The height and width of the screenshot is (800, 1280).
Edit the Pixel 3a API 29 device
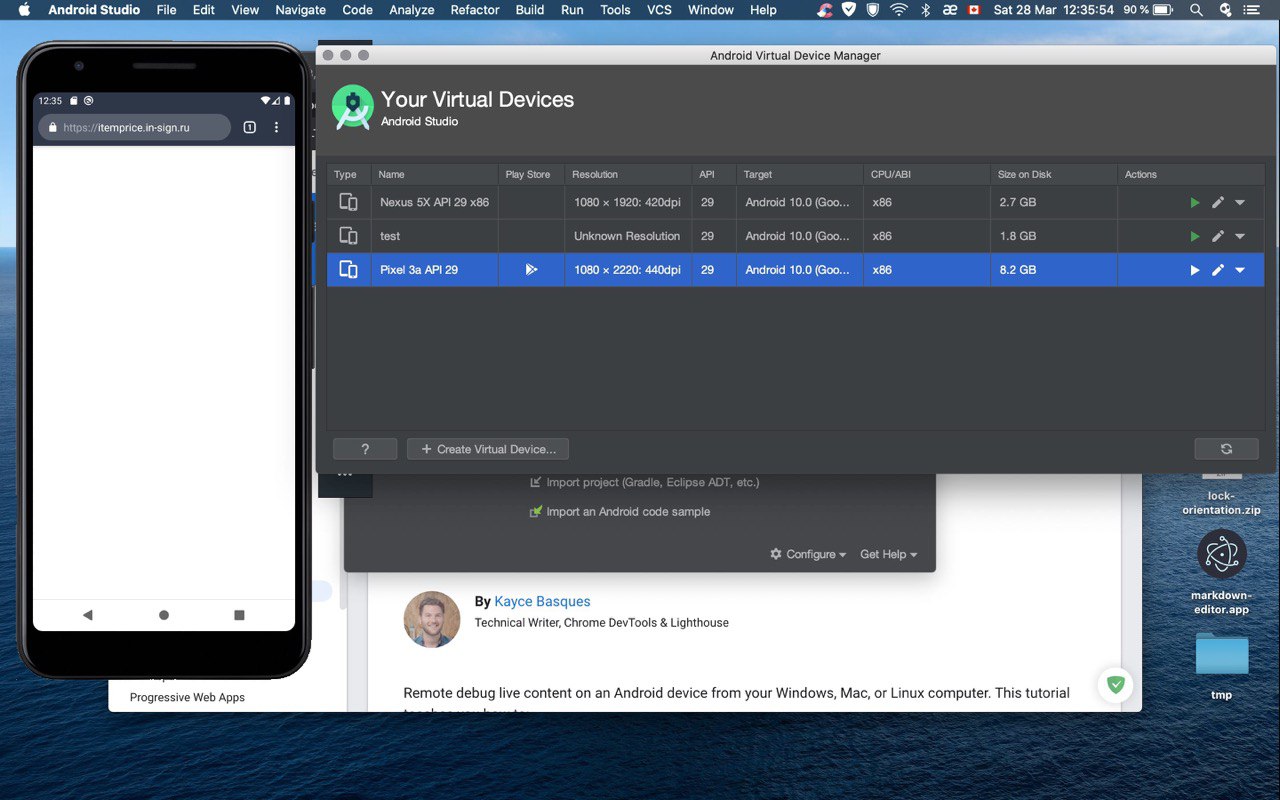(x=1217, y=270)
